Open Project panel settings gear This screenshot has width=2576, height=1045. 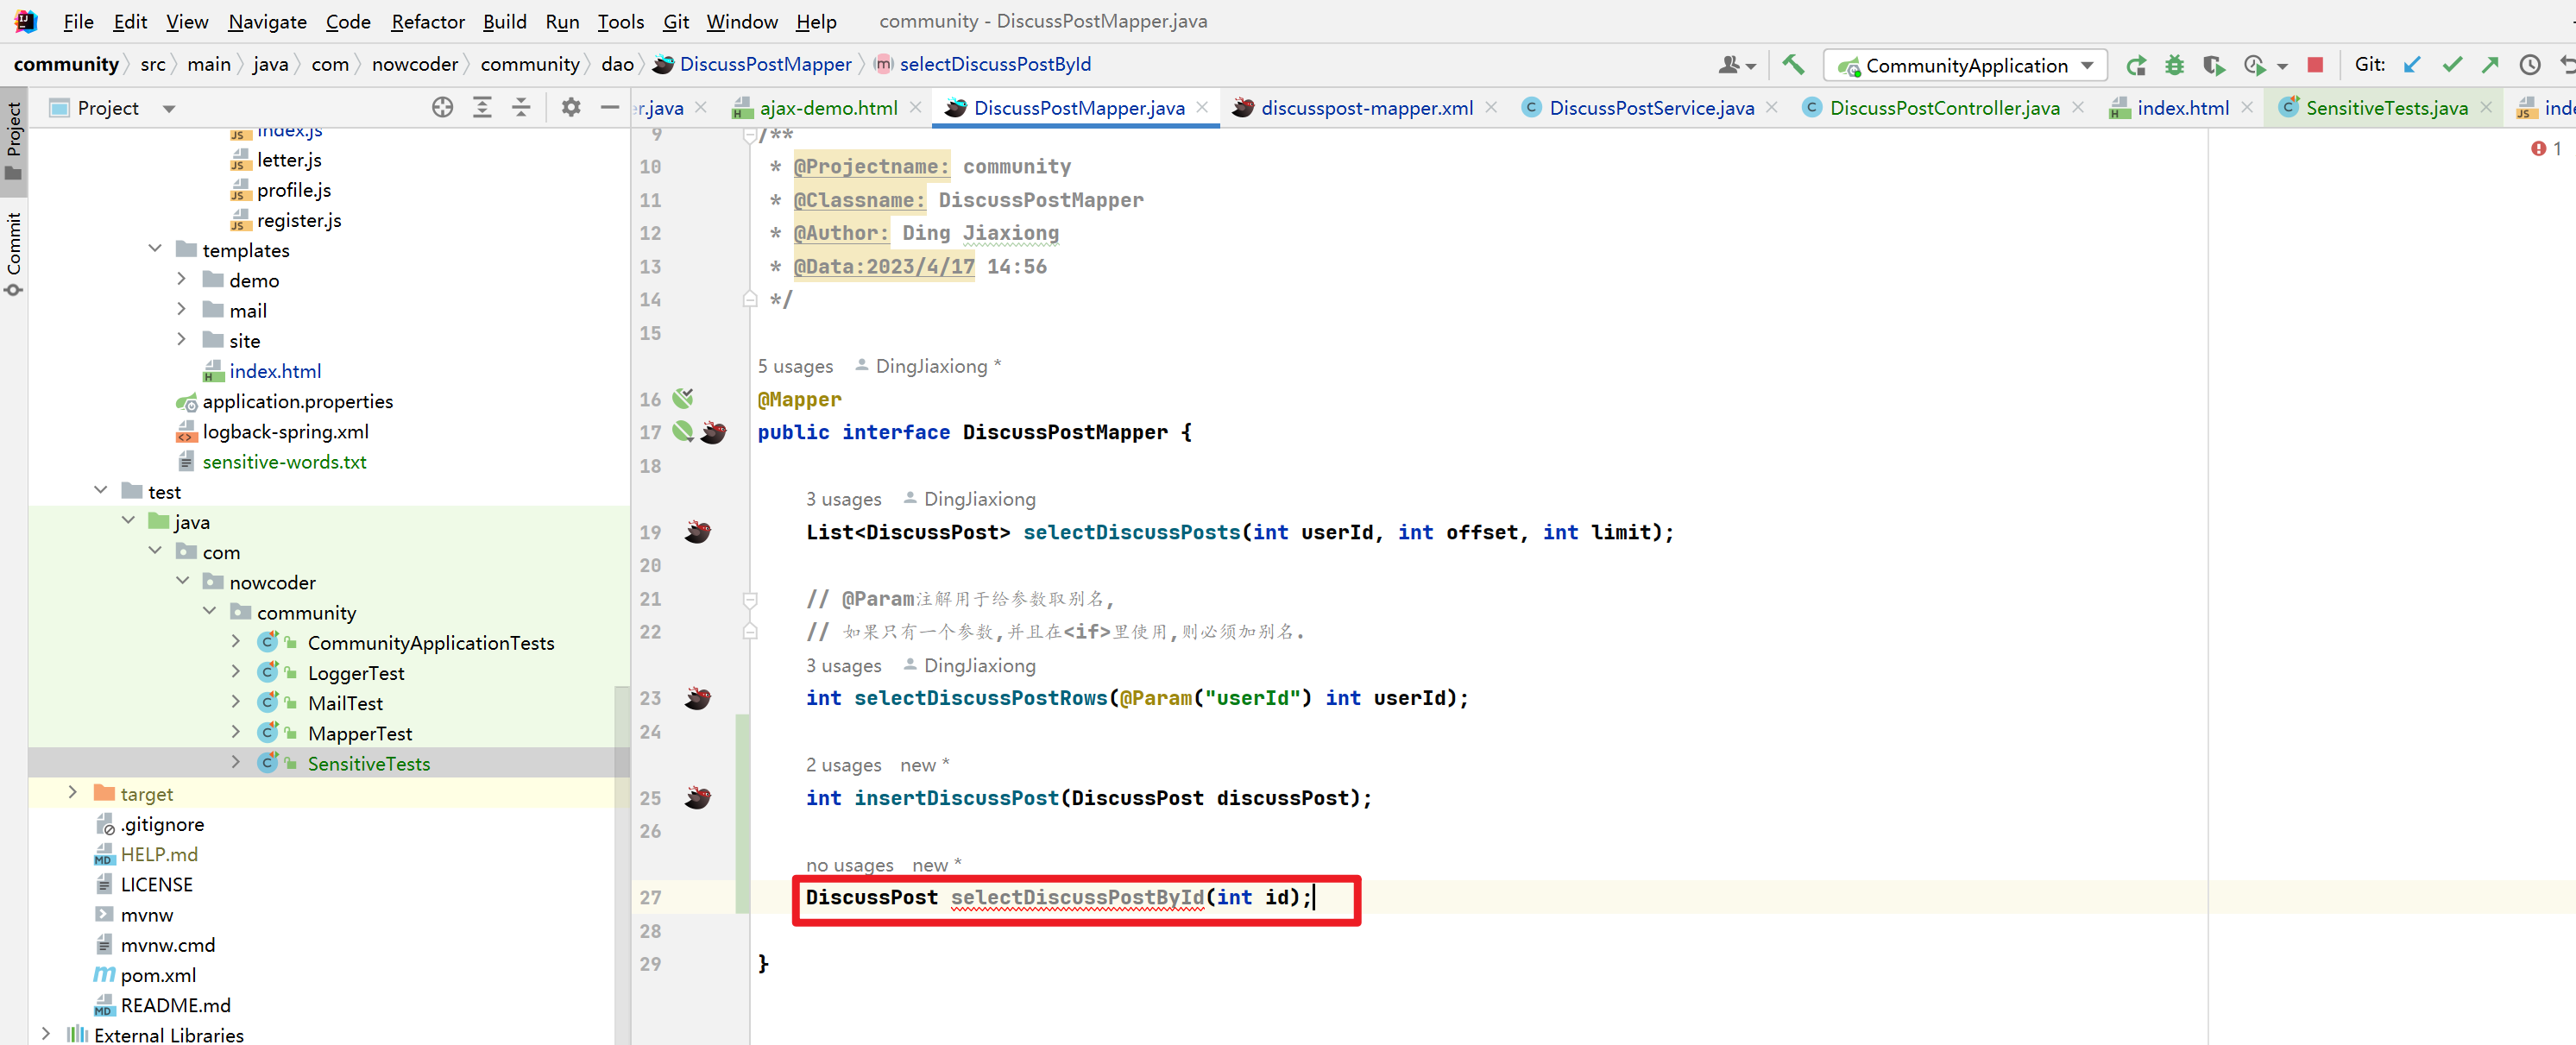(571, 107)
